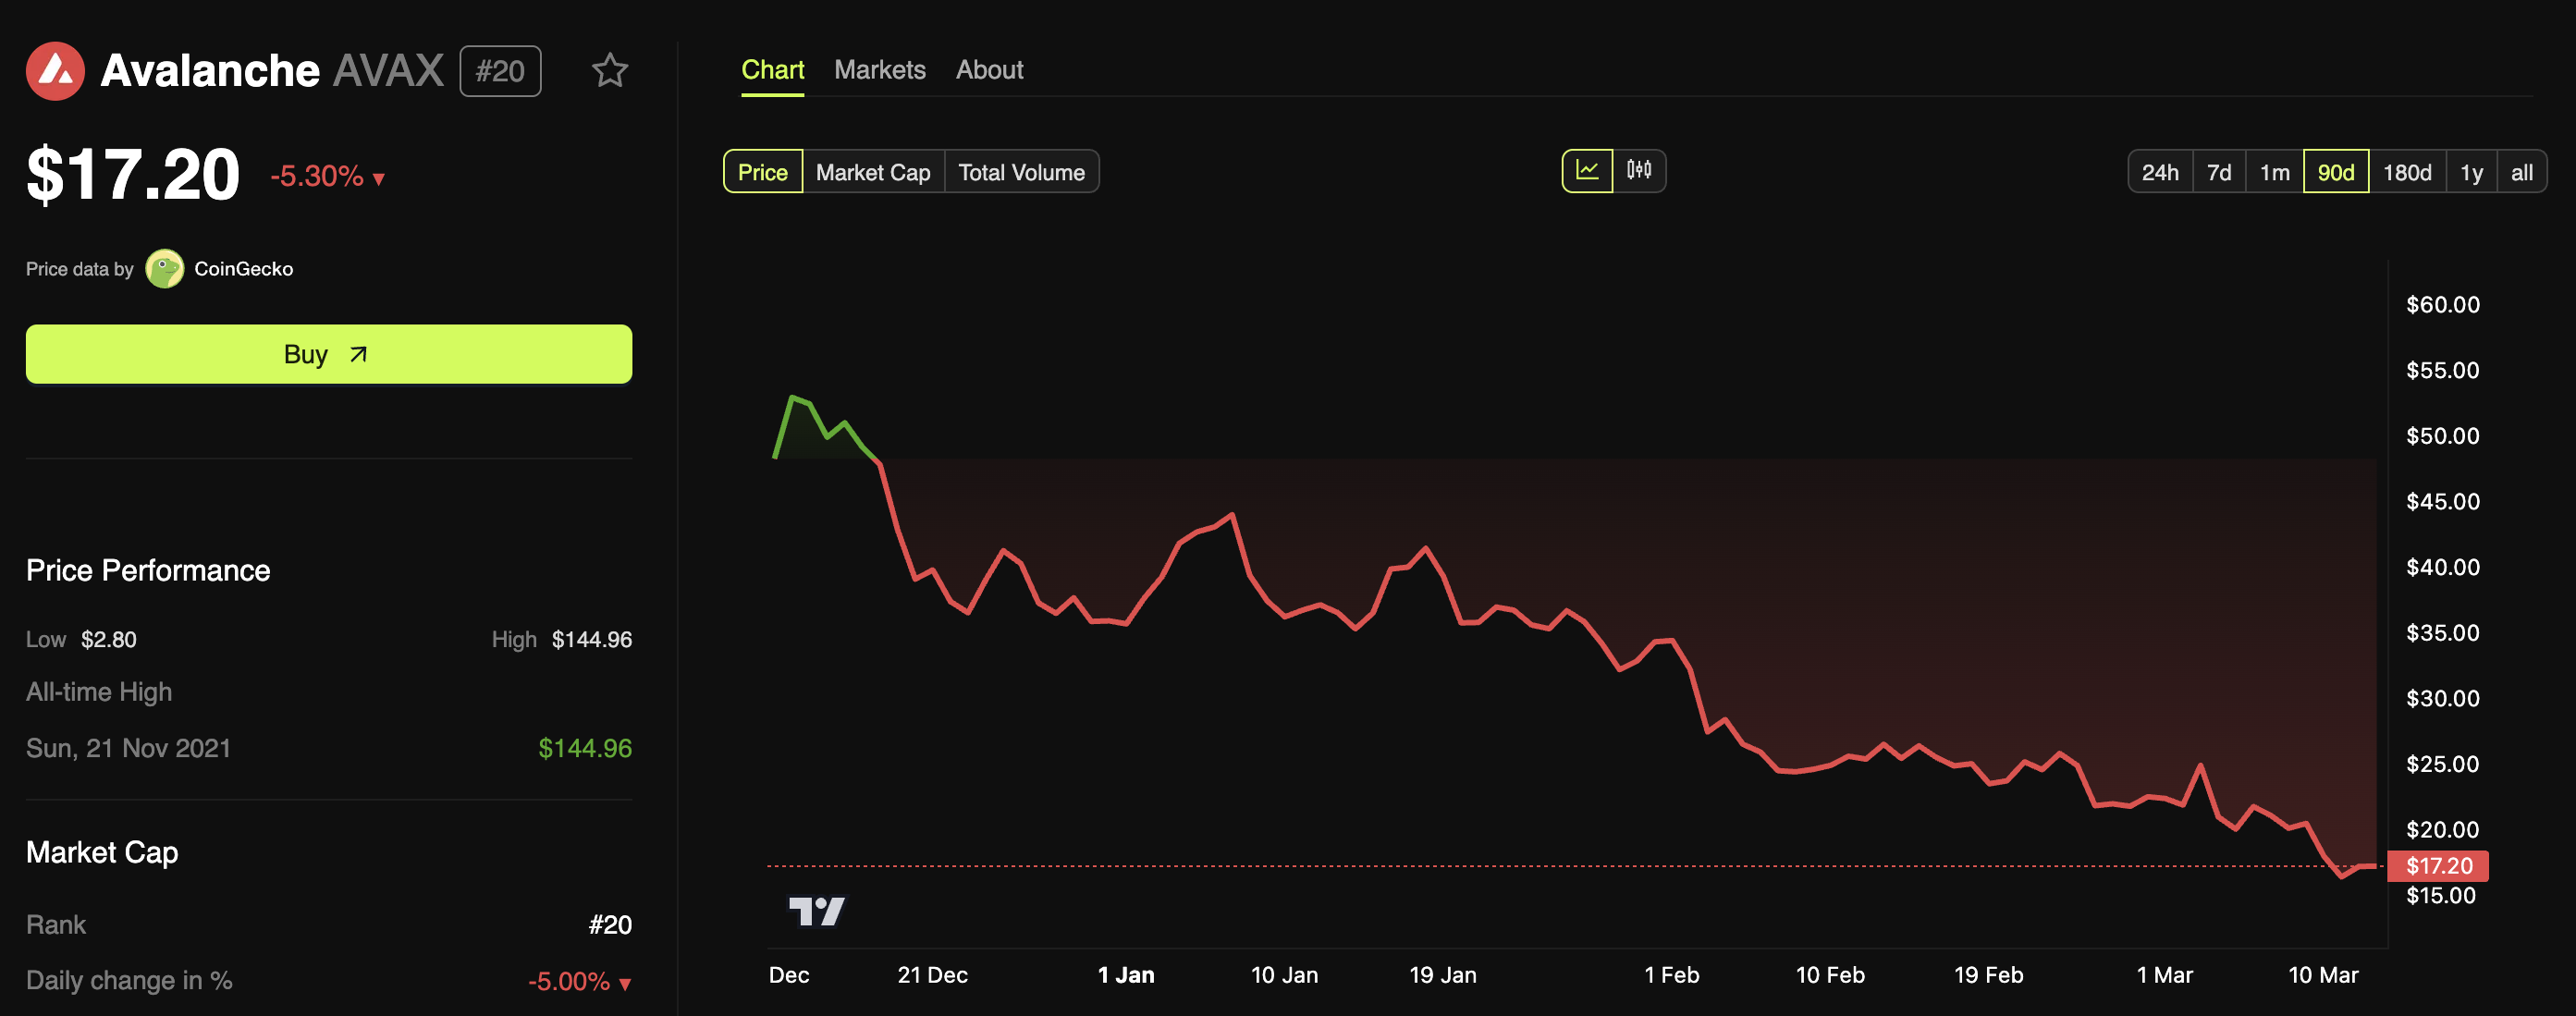Set chart range to 24h
Screen dimensions: 2576x1016
(x=2159, y=172)
